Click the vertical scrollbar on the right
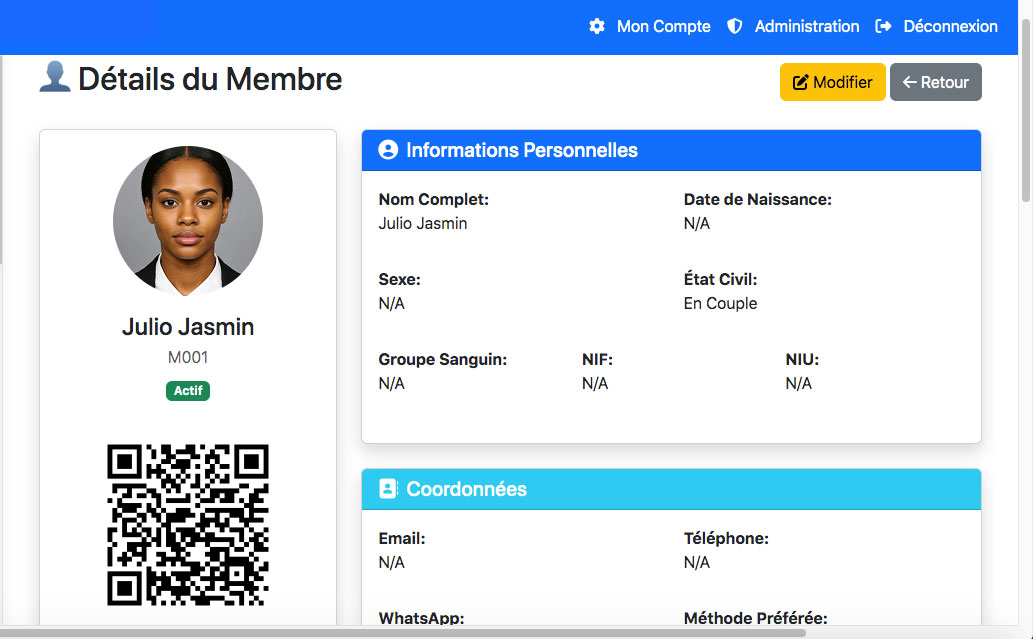The image size is (1033, 639). 1025,100
